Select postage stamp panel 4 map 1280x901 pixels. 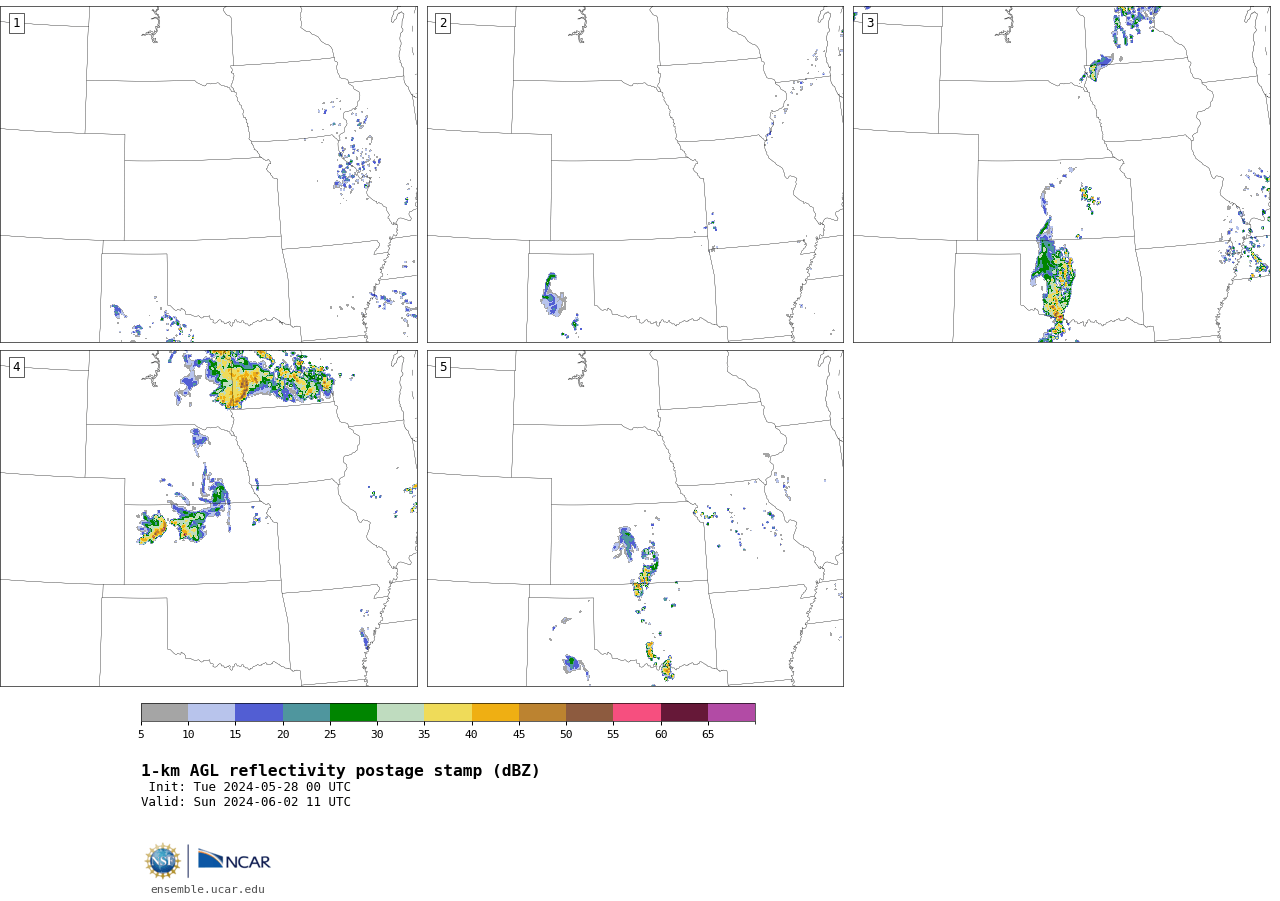tap(208, 518)
